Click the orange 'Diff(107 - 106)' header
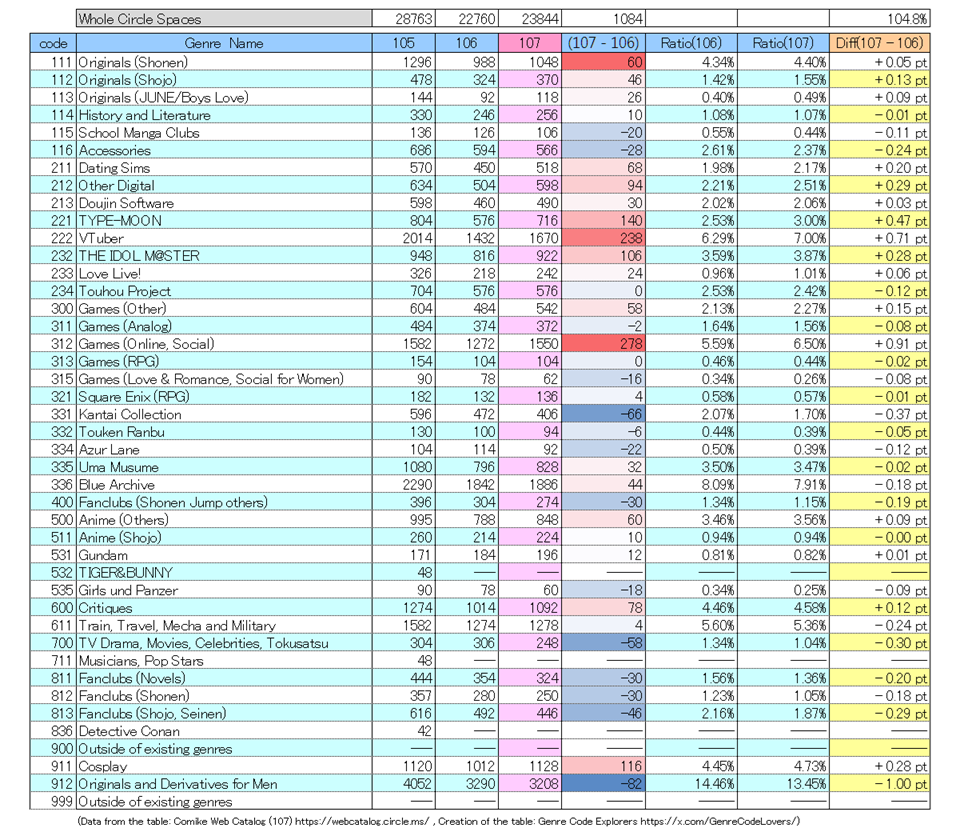980x828 pixels. (879, 43)
